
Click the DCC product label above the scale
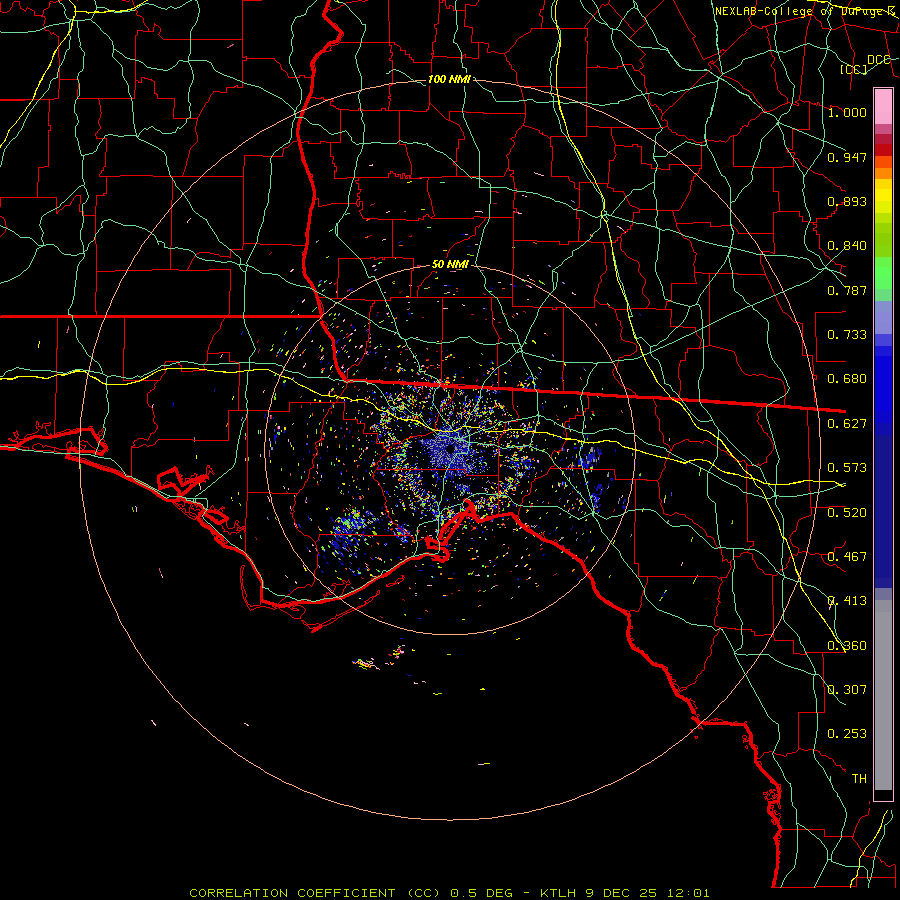(878, 60)
